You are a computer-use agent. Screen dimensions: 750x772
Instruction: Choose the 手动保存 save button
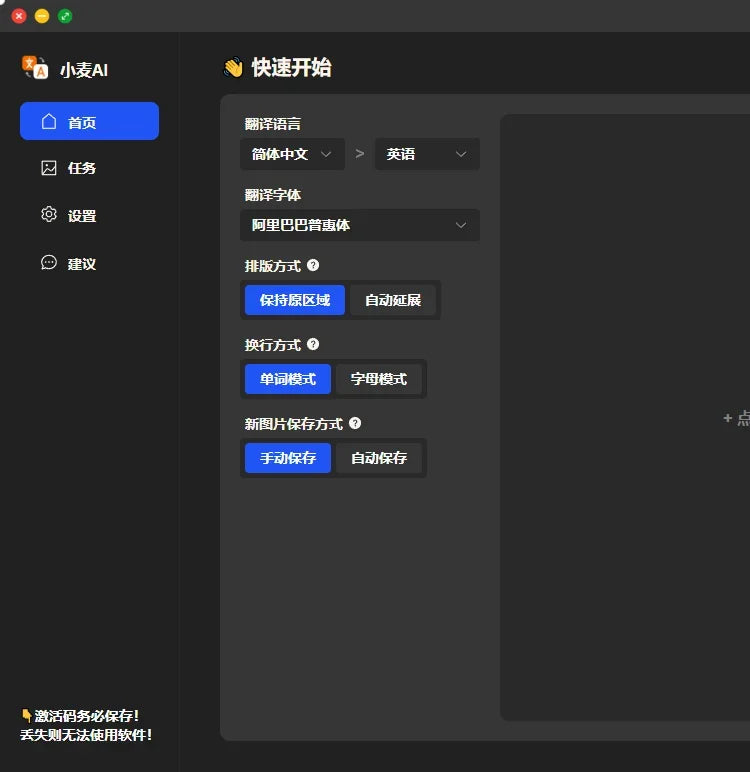coord(288,458)
